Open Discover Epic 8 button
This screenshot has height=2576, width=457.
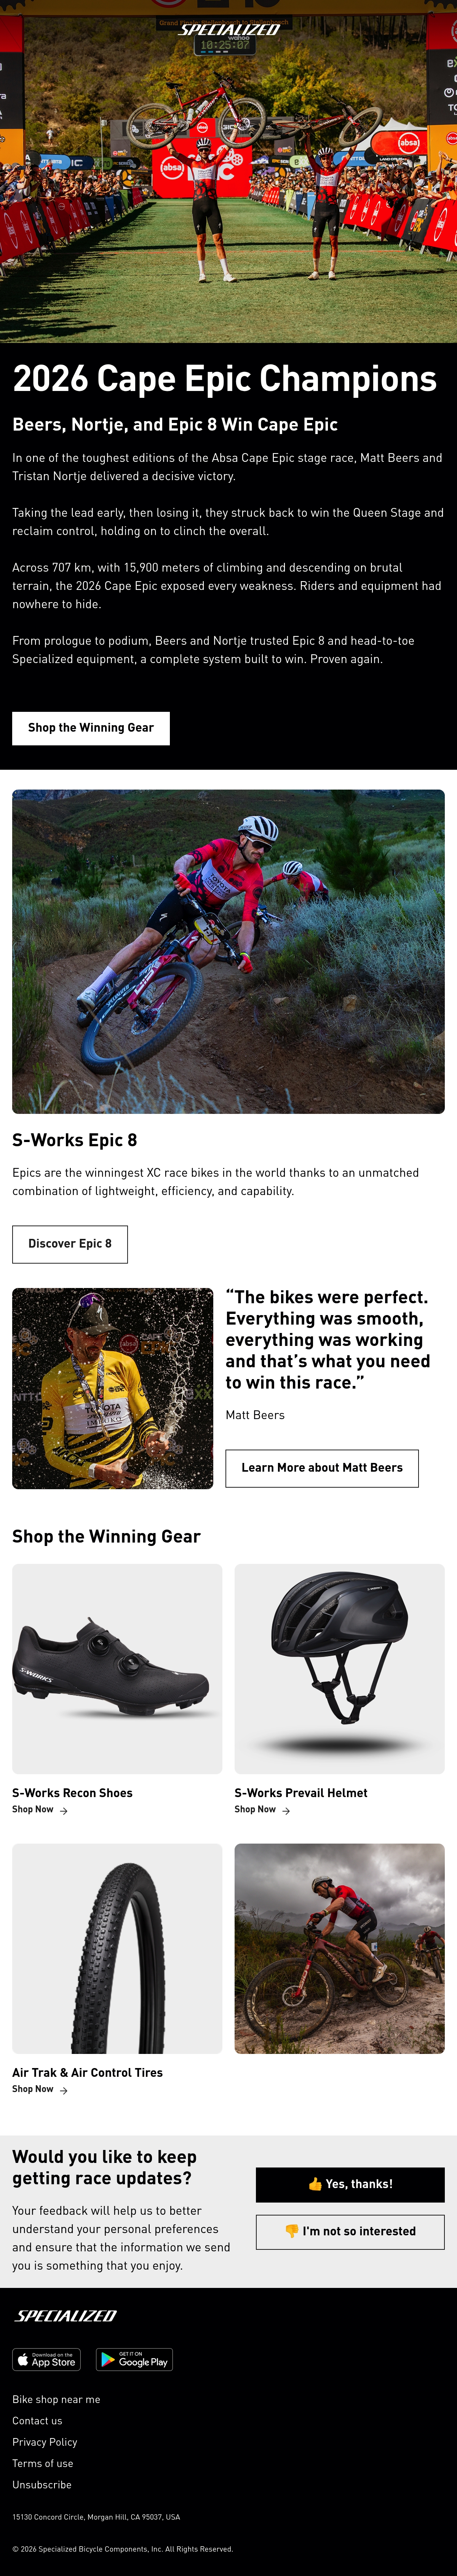click(x=70, y=1244)
